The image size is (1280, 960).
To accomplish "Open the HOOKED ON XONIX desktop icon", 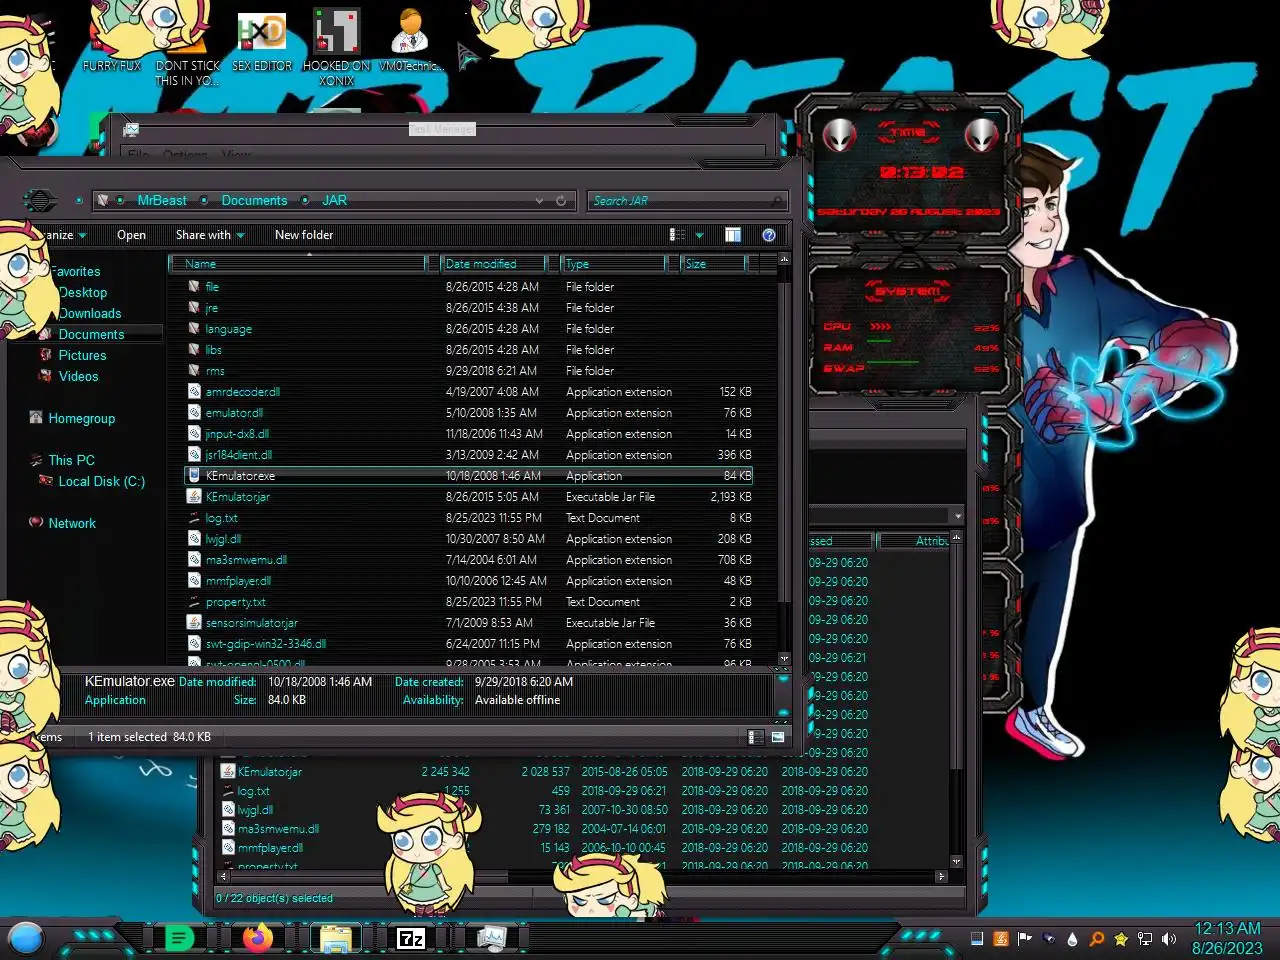I will [337, 47].
